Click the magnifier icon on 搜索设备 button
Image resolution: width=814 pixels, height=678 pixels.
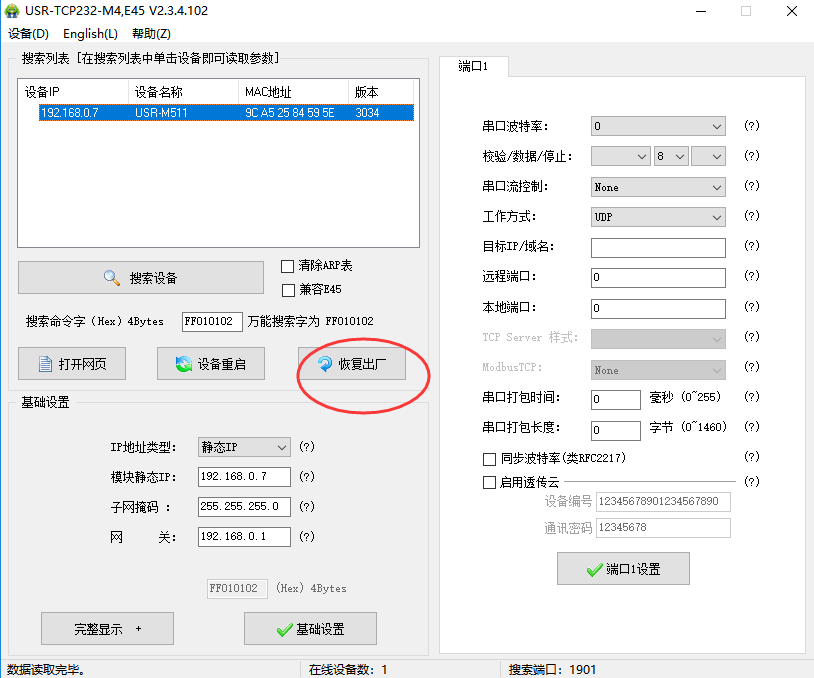pyautogui.click(x=112, y=278)
